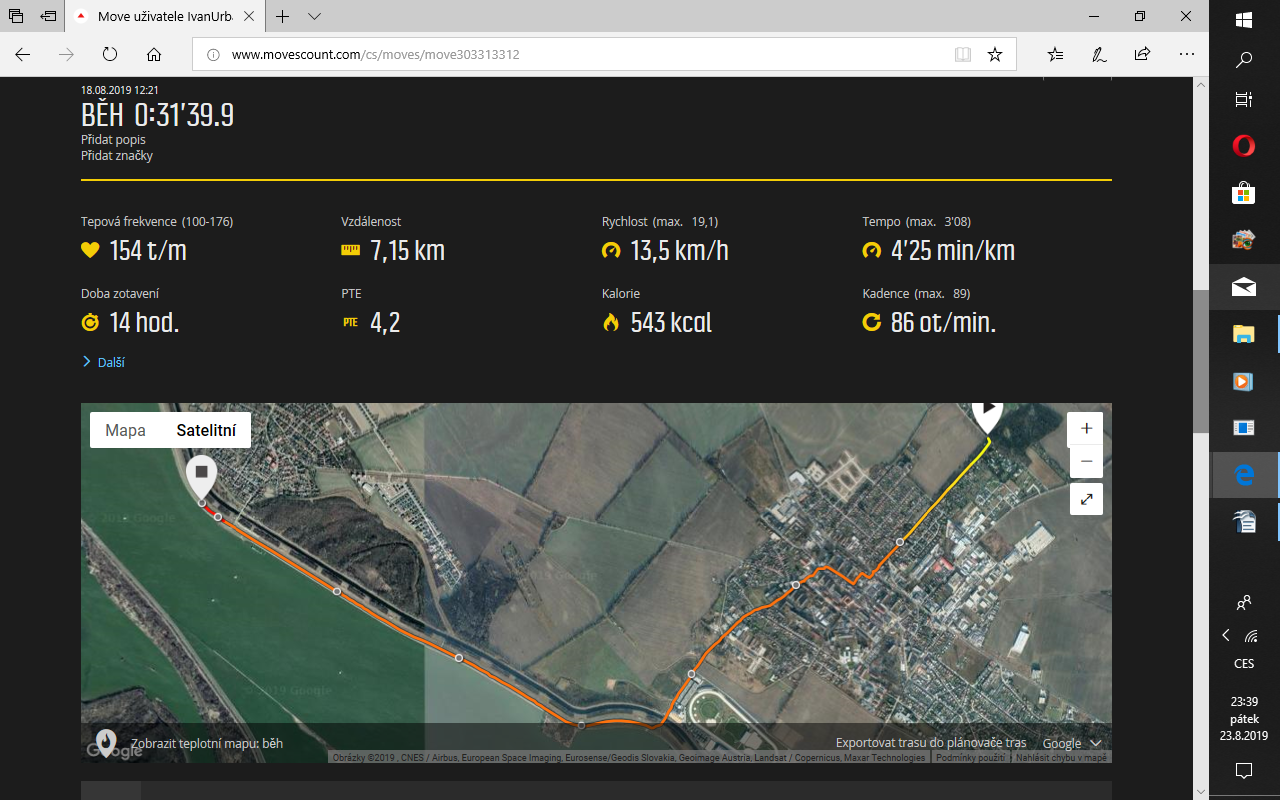Open a new browser tab
The height and width of the screenshot is (800, 1280).
pyautogui.click(x=283, y=17)
